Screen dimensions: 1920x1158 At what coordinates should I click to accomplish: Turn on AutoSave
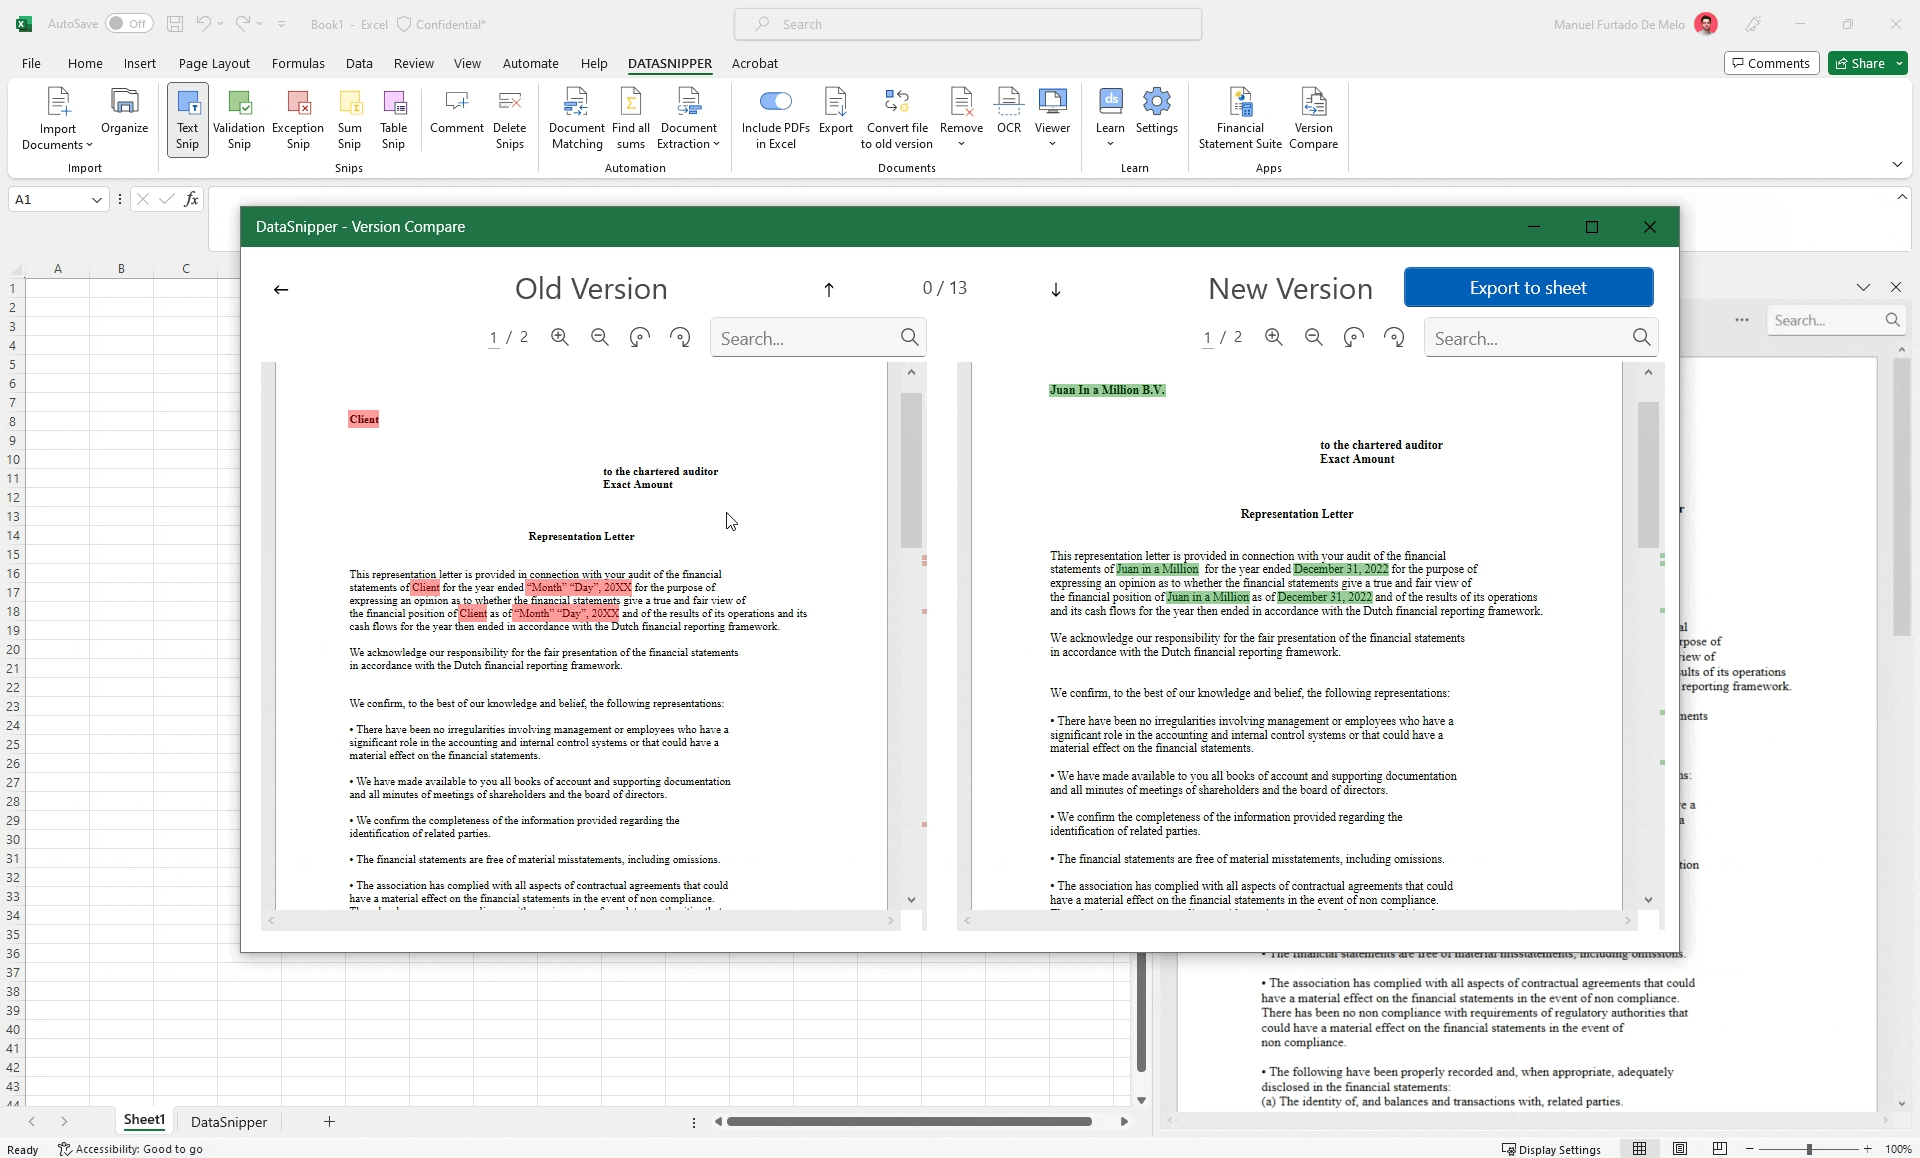point(128,23)
